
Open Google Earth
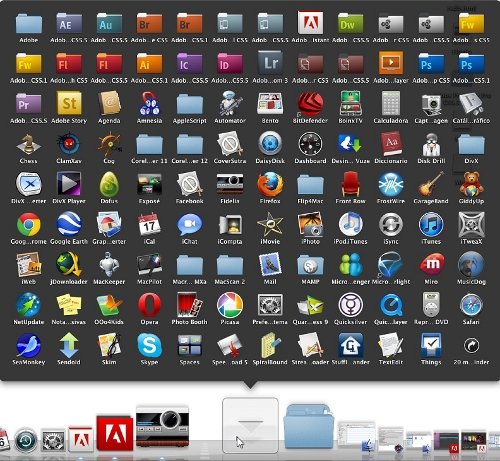[69, 224]
